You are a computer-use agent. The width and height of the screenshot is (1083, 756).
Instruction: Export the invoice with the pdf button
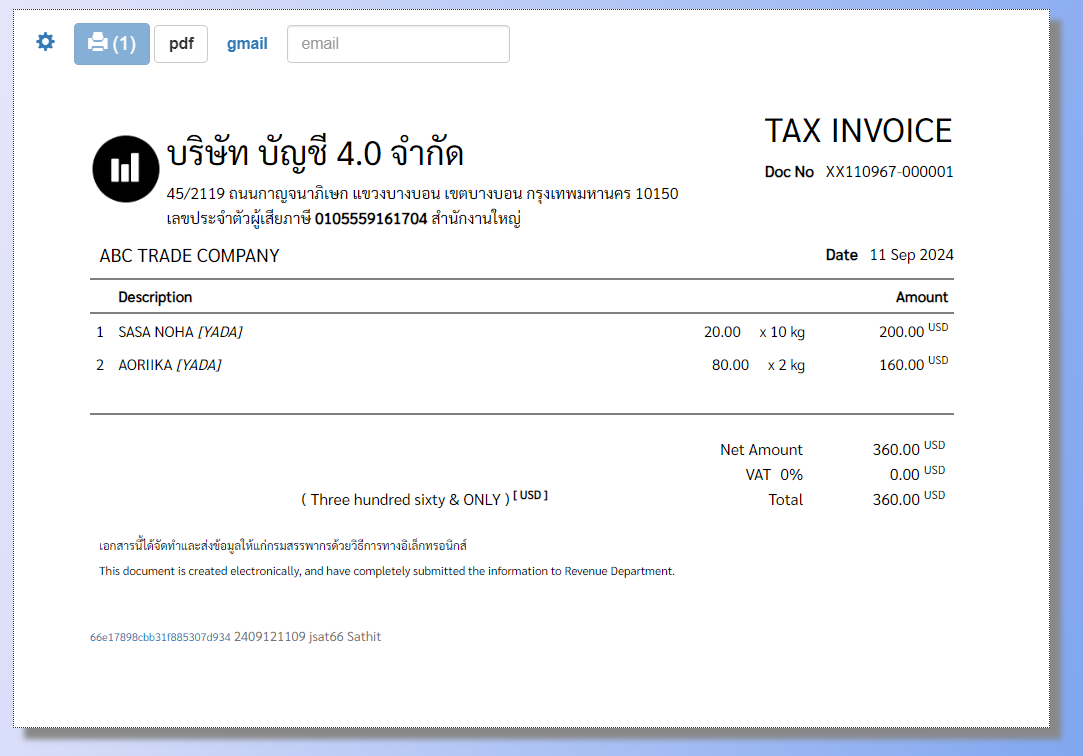pos(181,44)
